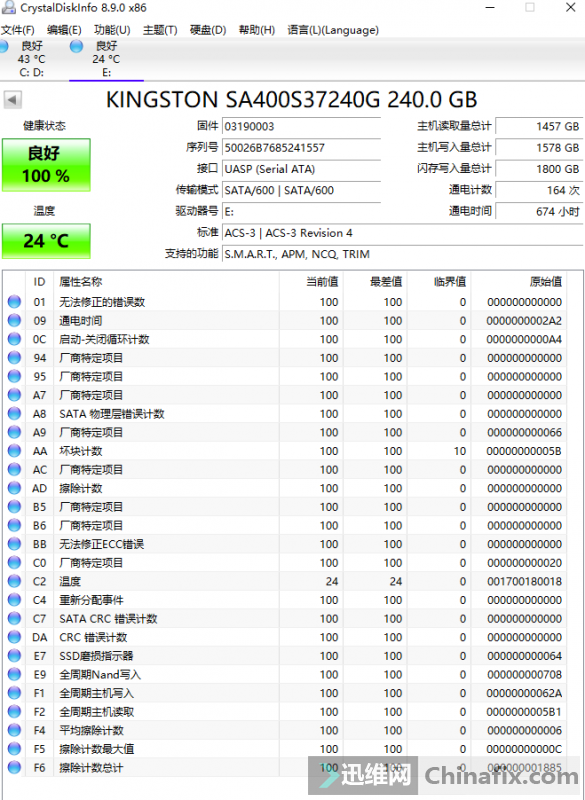Click the 标准 field ACS-3 | ACS-3 Revision 4

tap(402, 233)
